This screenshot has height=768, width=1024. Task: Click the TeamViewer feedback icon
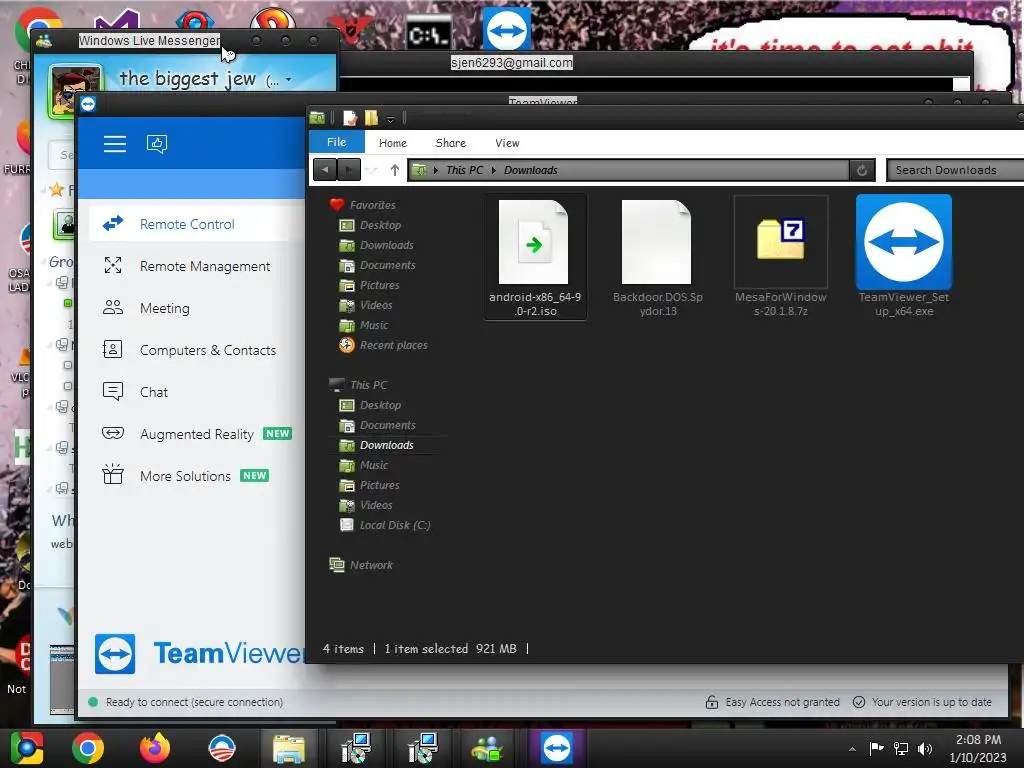coord(157,144)
